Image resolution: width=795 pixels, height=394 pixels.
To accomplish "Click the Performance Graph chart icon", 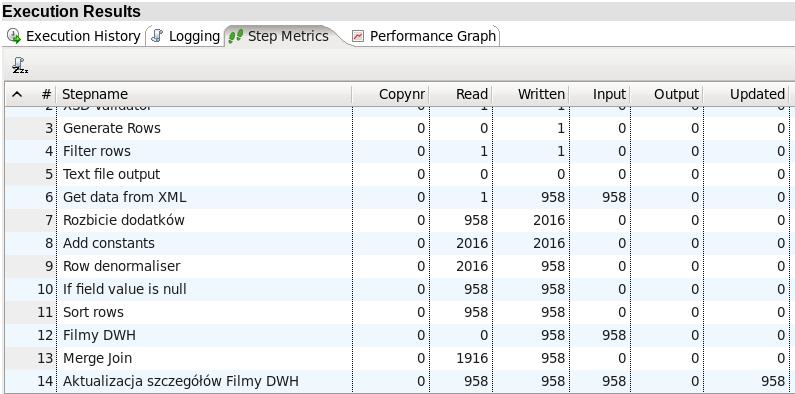I will click(358, 37).
